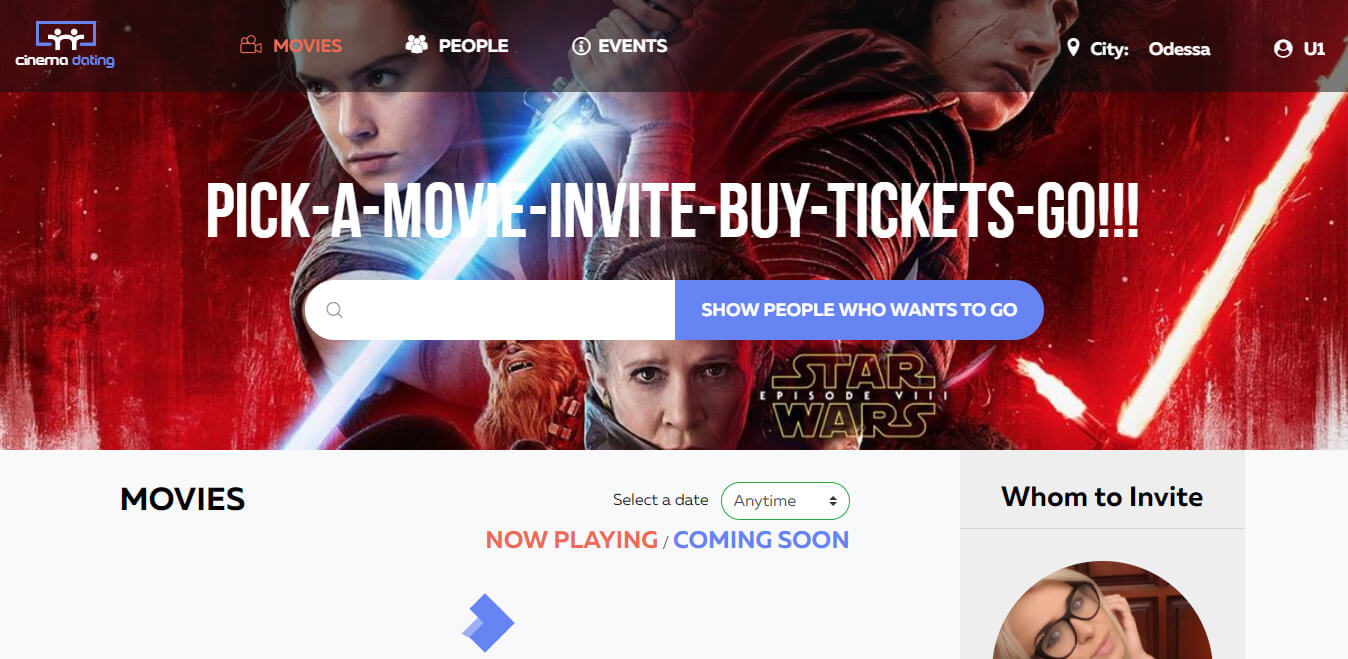1348x659 pixels.
Task: Click the magnifier icon in search box
Action: (x=335, y=310)
